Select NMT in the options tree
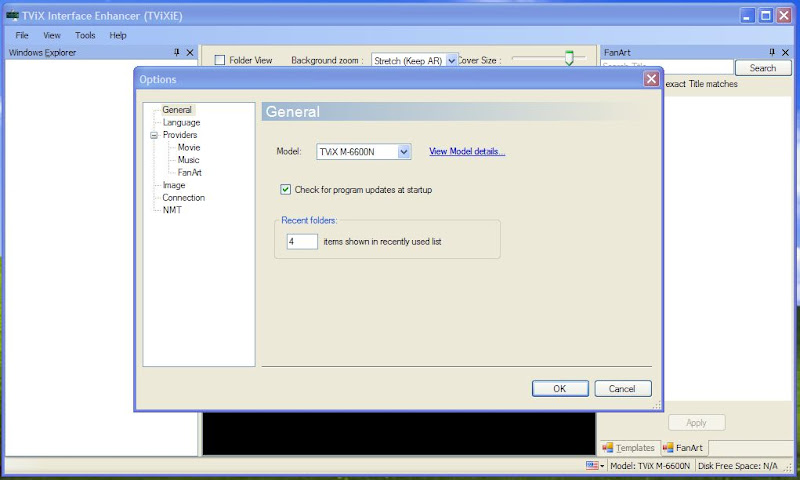This screenshot has width=800, height=480. (172, 210)
